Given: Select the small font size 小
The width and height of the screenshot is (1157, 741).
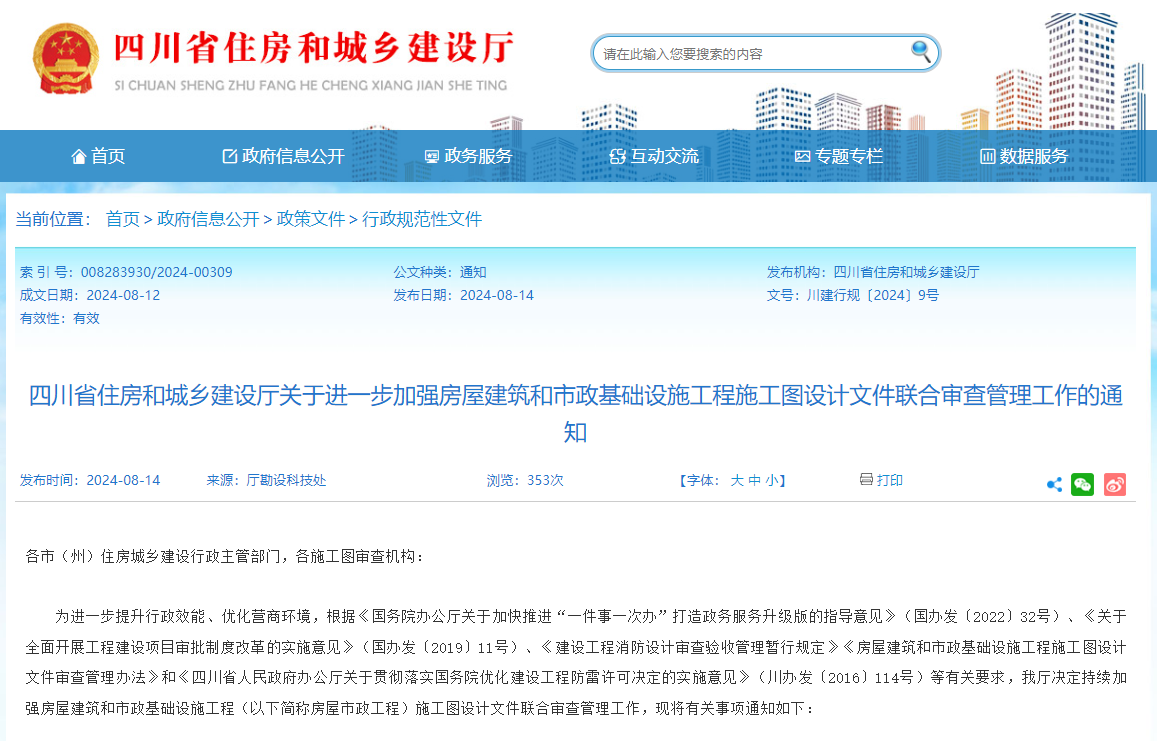Looking at the screenshot, I should 774,480.
